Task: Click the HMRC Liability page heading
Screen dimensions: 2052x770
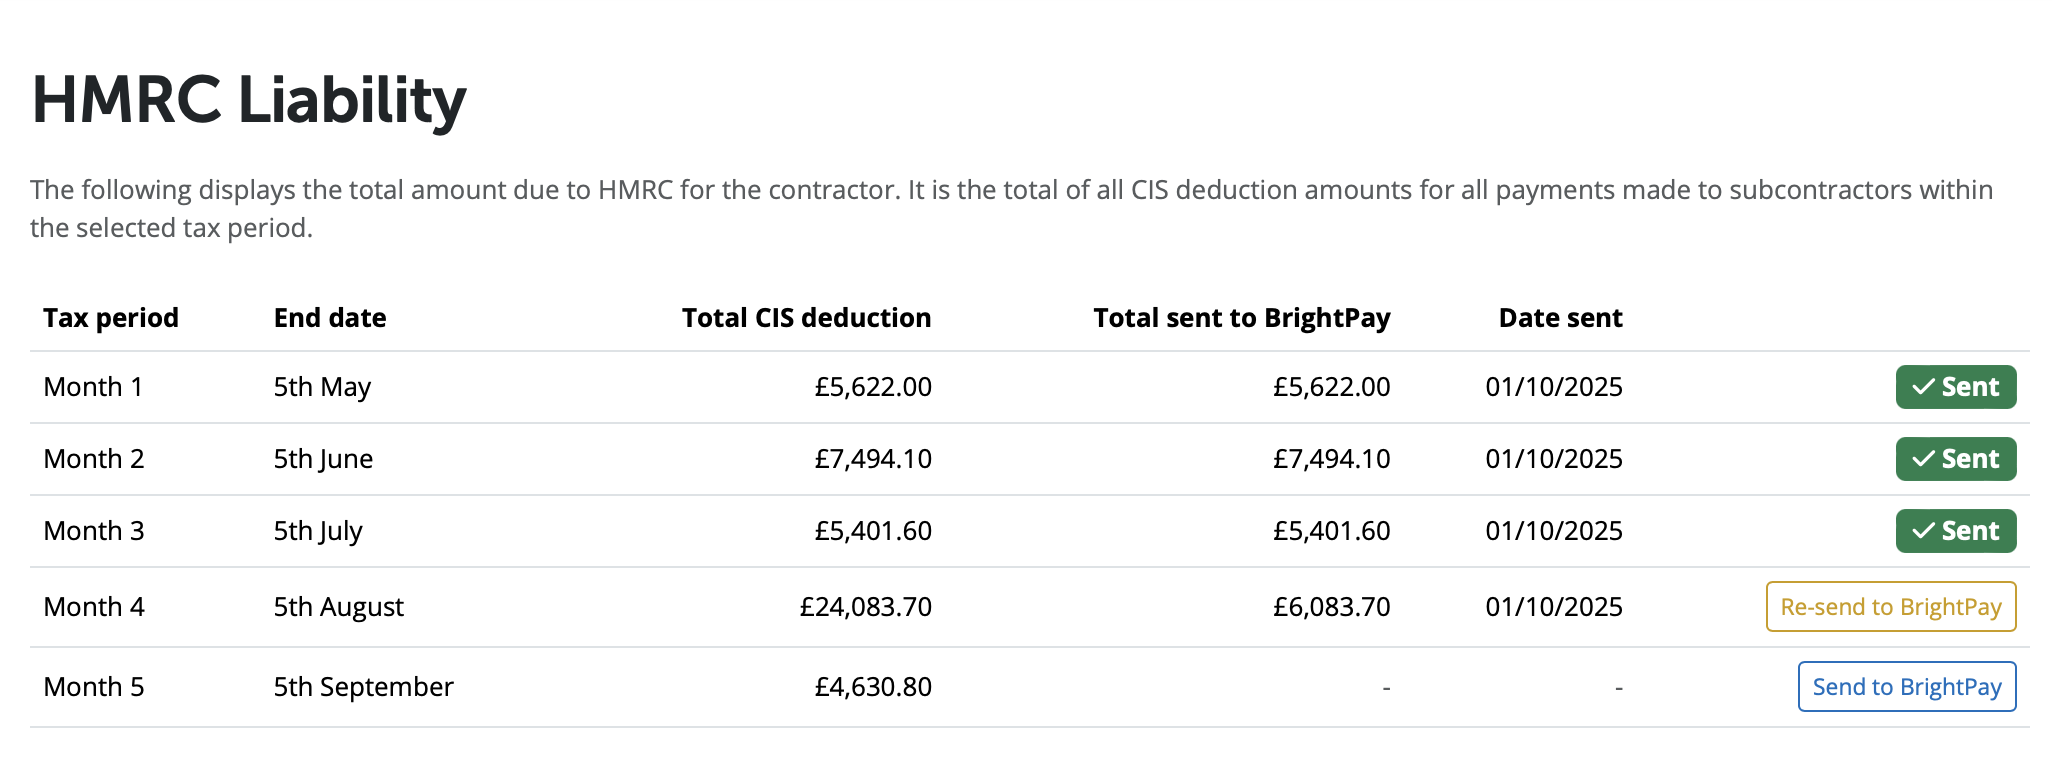Action: point(249,100)
